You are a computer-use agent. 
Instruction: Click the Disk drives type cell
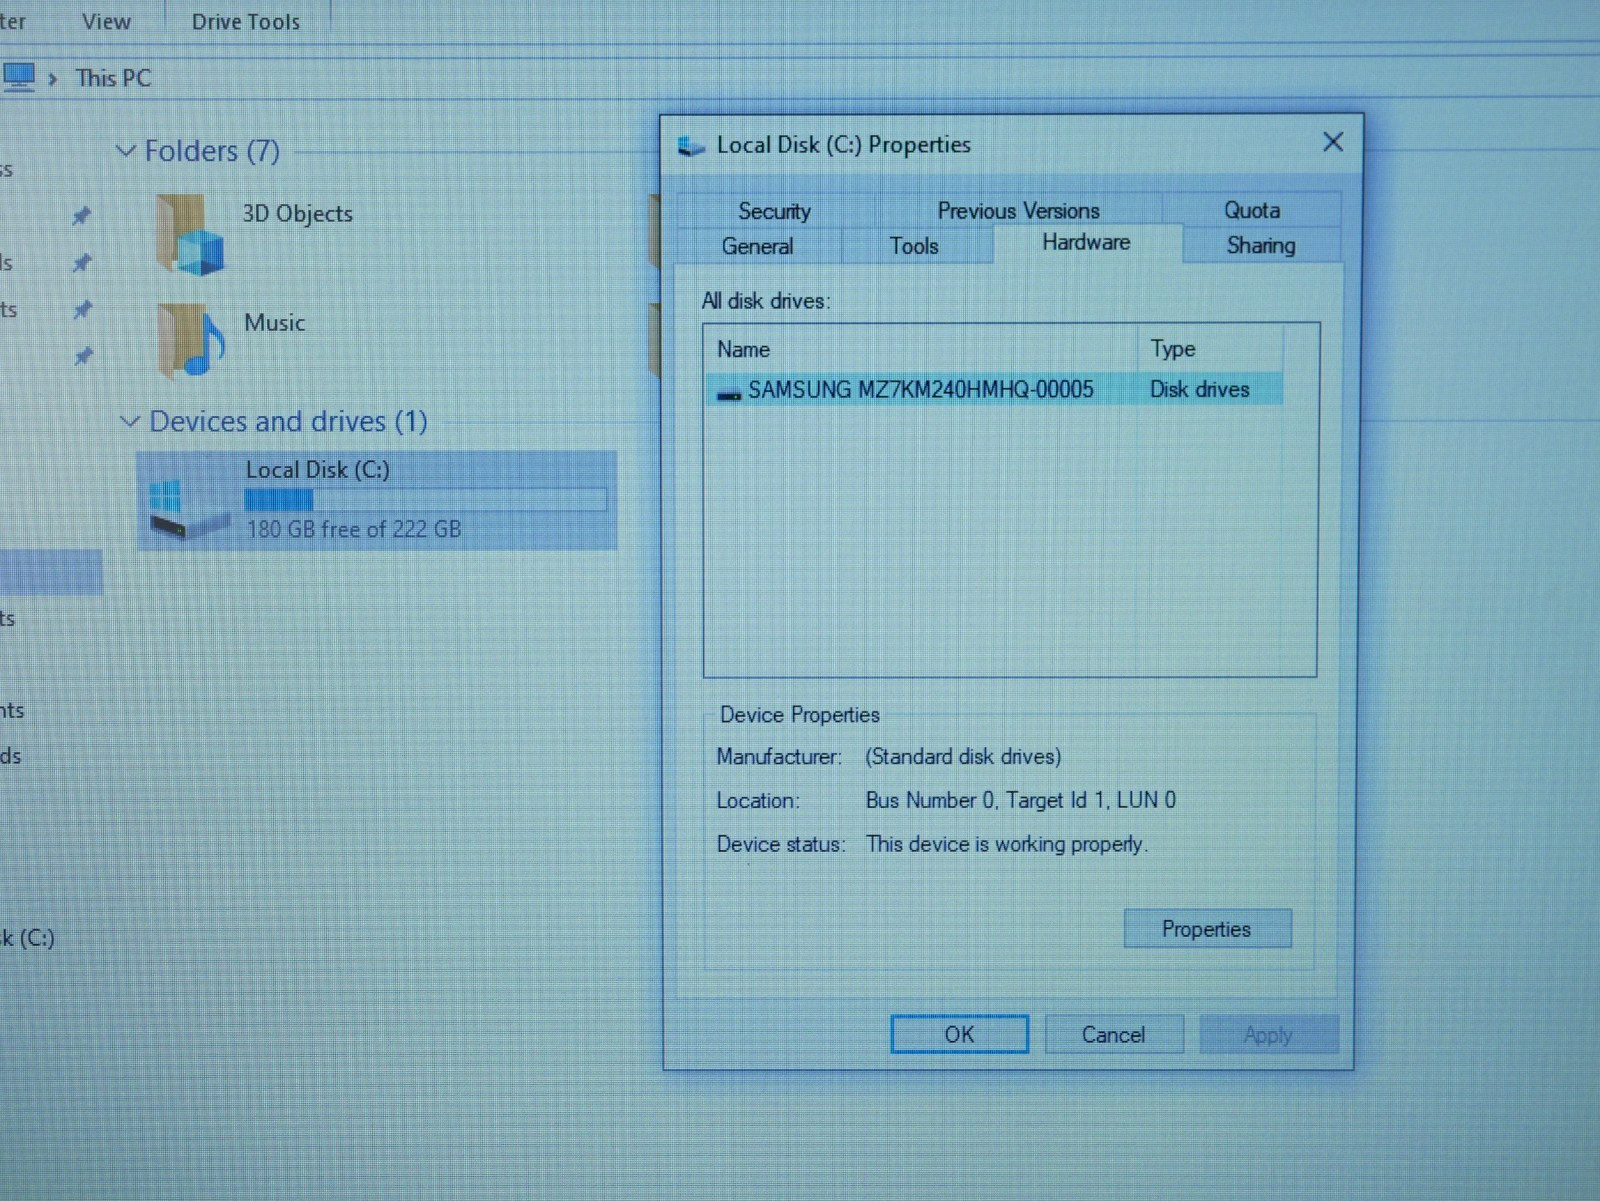point(1199,389)
